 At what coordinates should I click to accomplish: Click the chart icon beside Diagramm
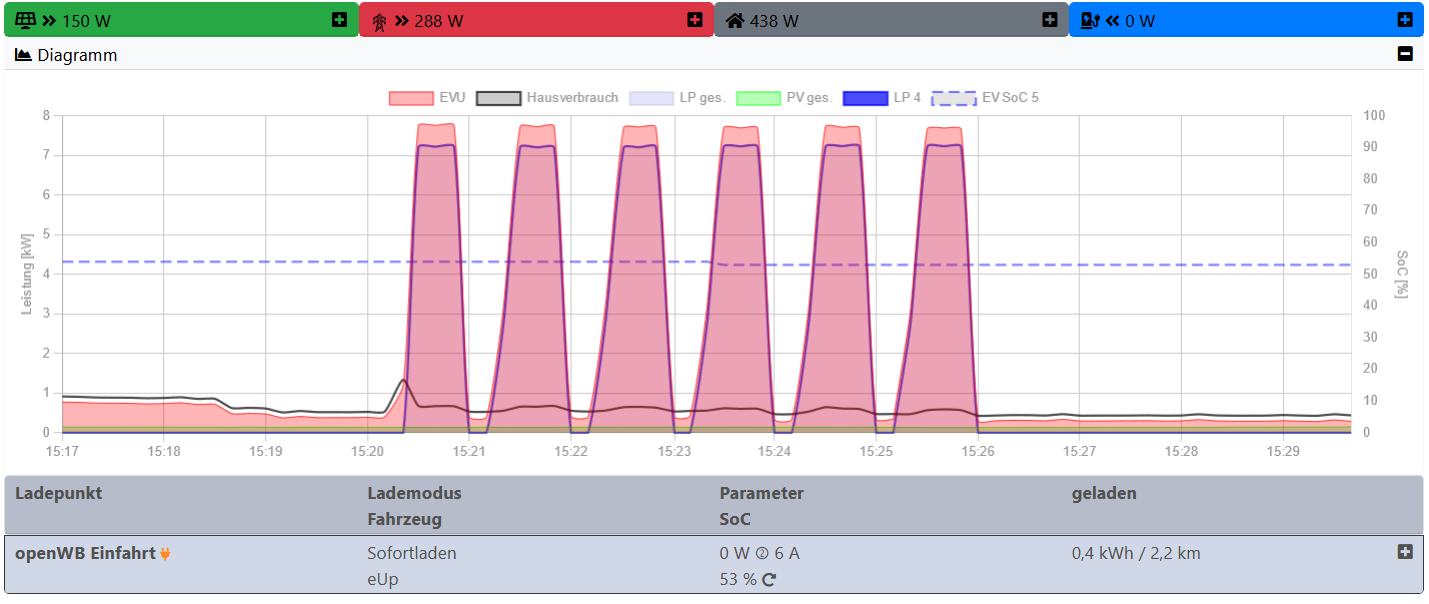(x=24, y=55)
